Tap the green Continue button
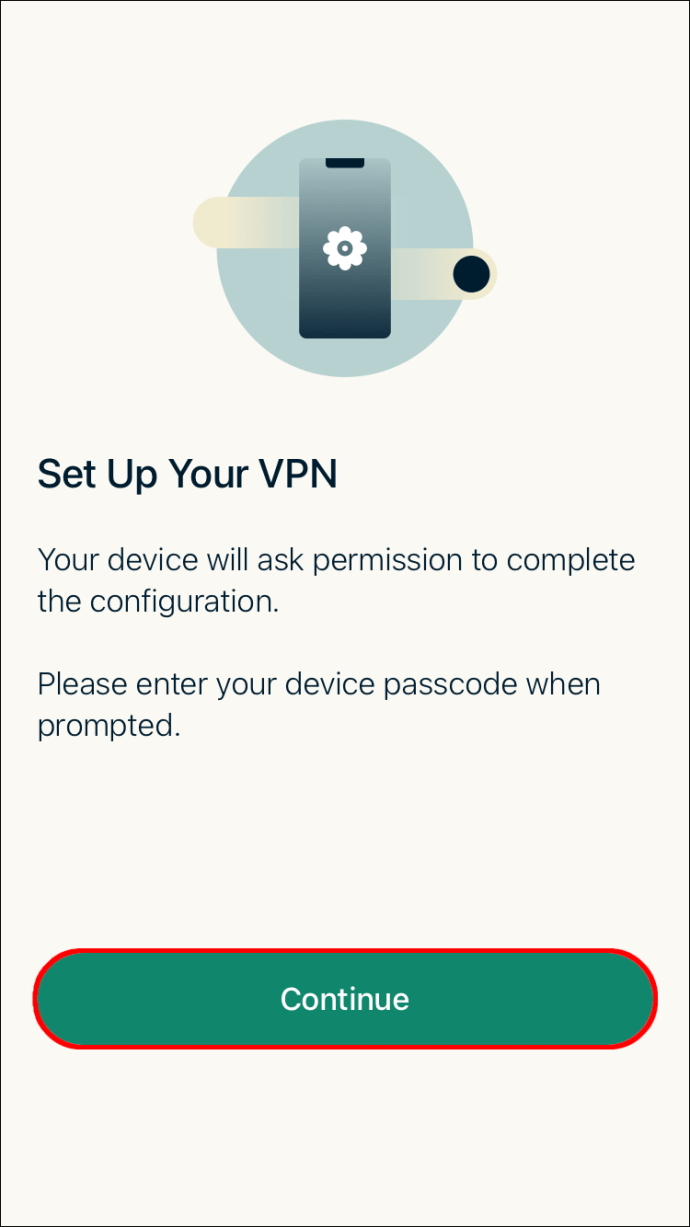Image resolution: width=690 pixels, height=1227 pixels. tap(345, 999)
